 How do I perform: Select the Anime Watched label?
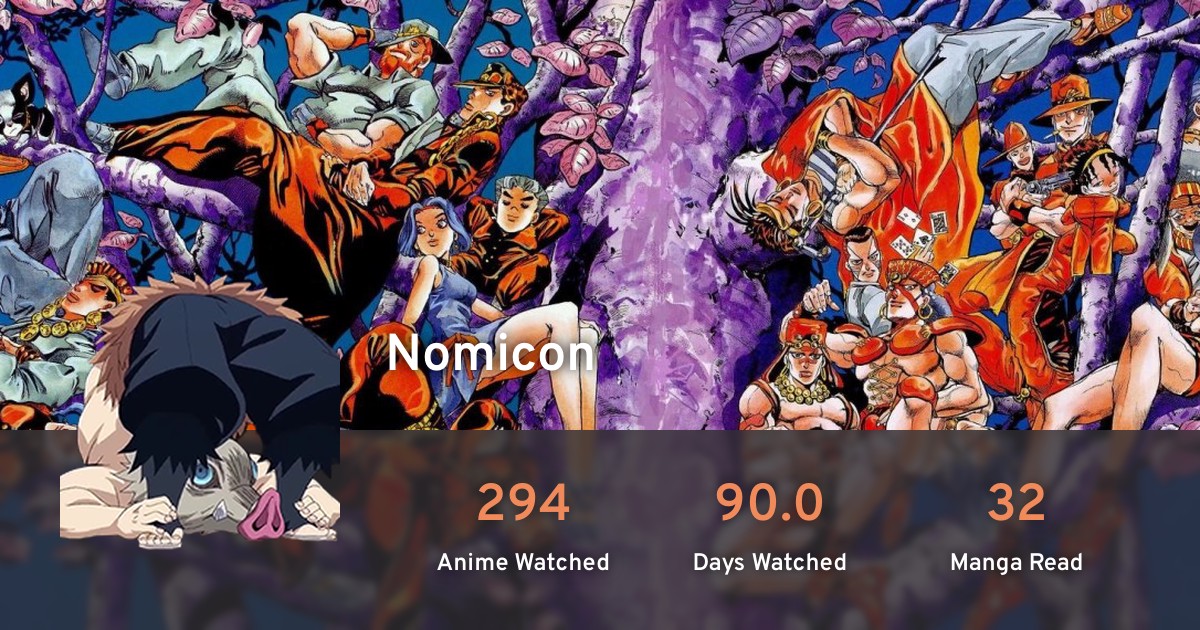523,563
